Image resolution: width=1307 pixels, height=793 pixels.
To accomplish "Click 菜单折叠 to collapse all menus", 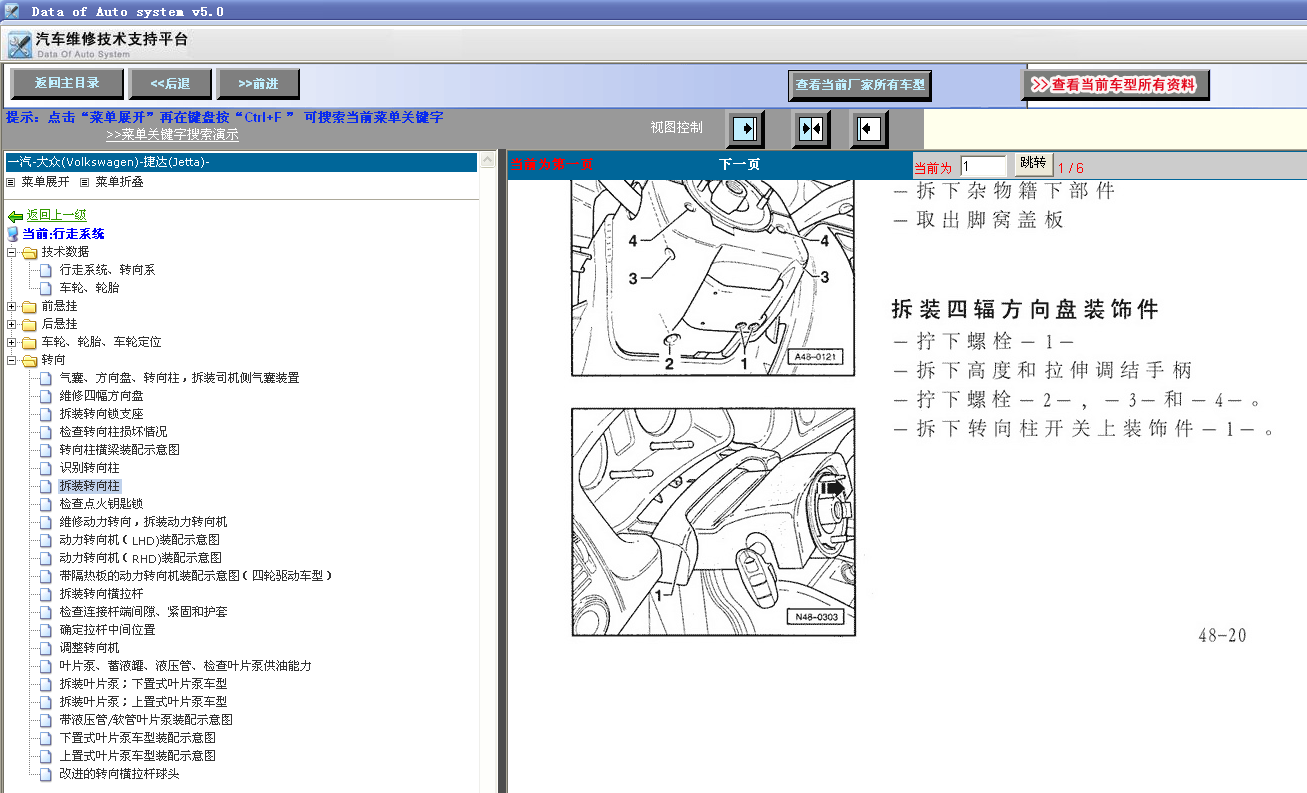I will click(120, 182).
